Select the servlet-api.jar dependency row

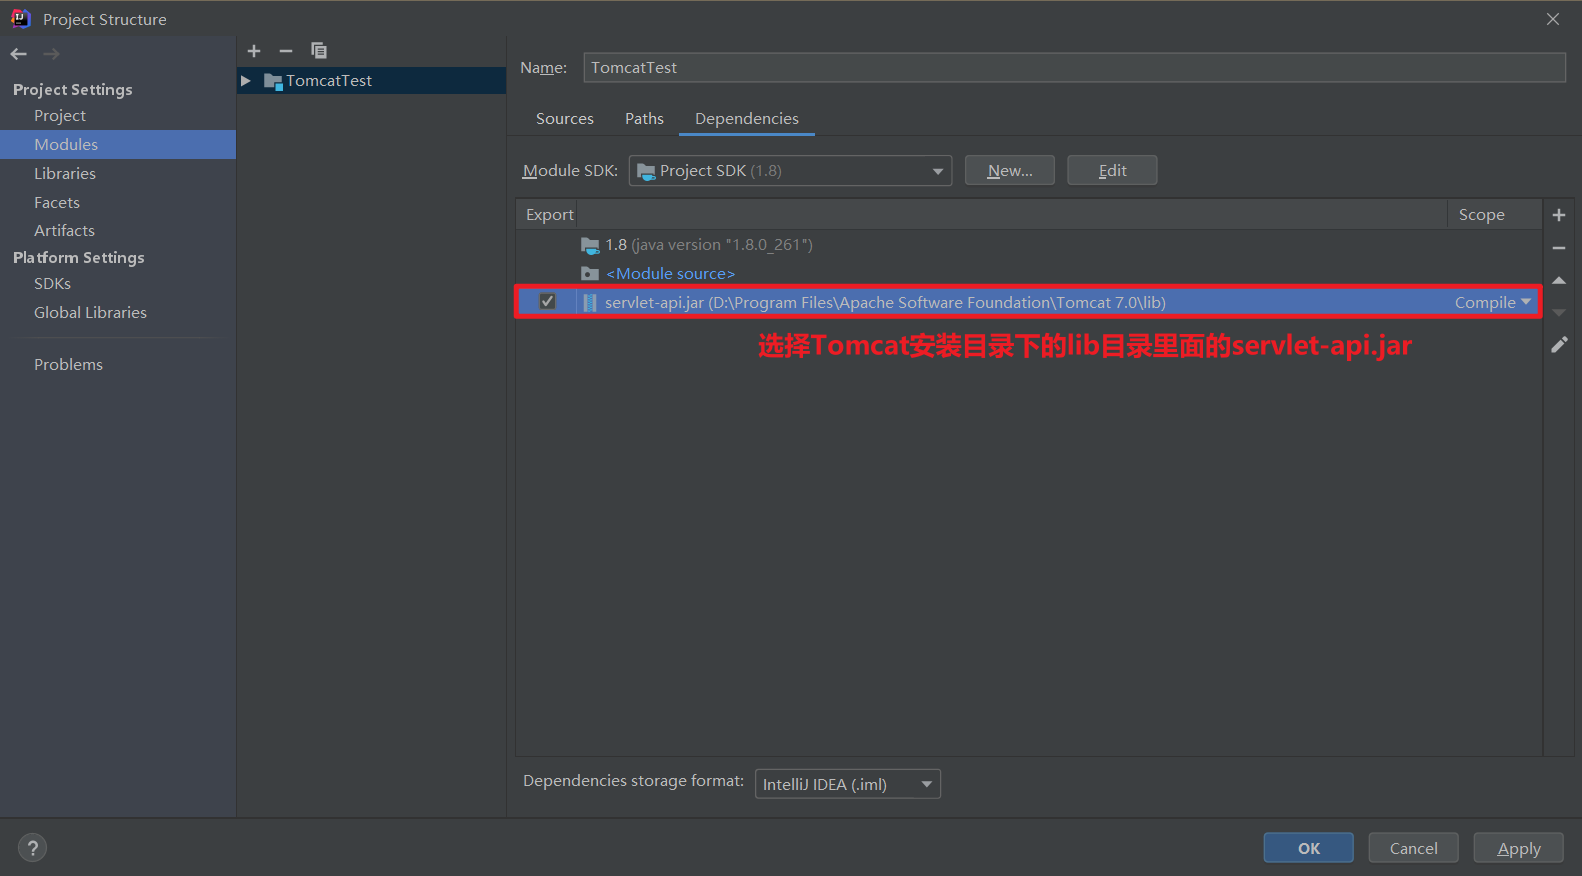click(1029, 303)
